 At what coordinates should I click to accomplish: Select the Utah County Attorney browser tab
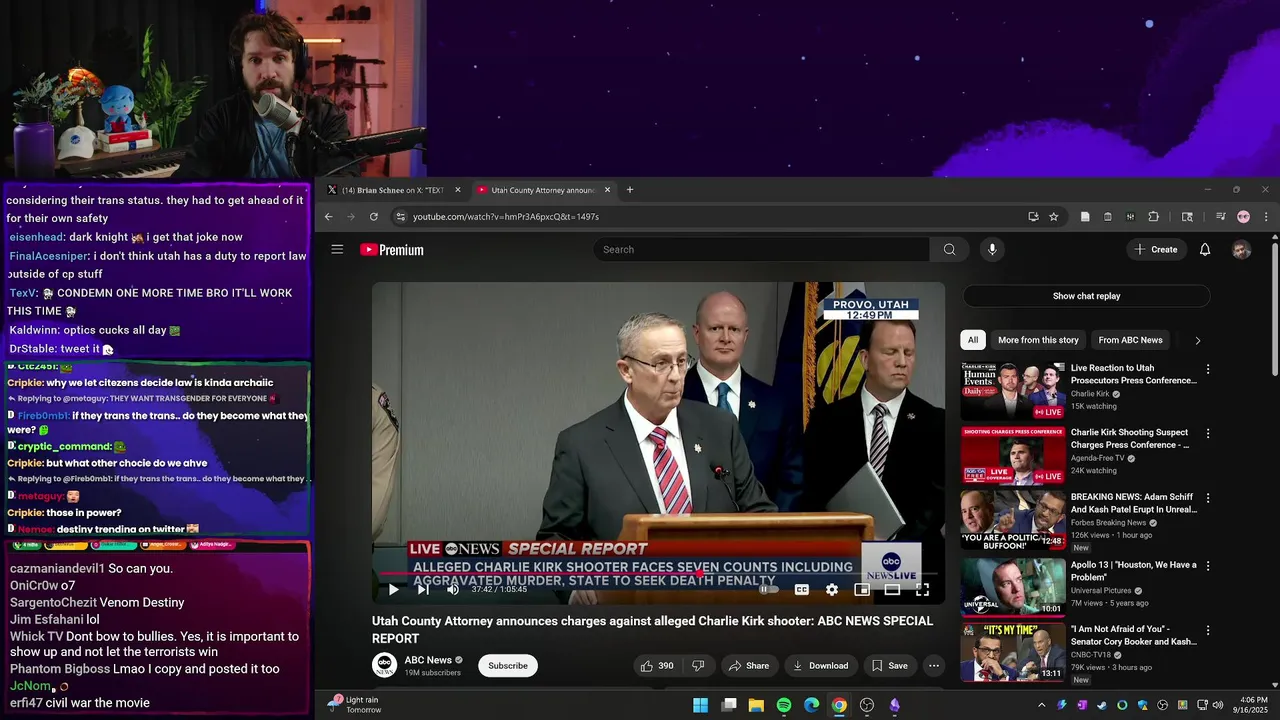(x=542, y=190)
